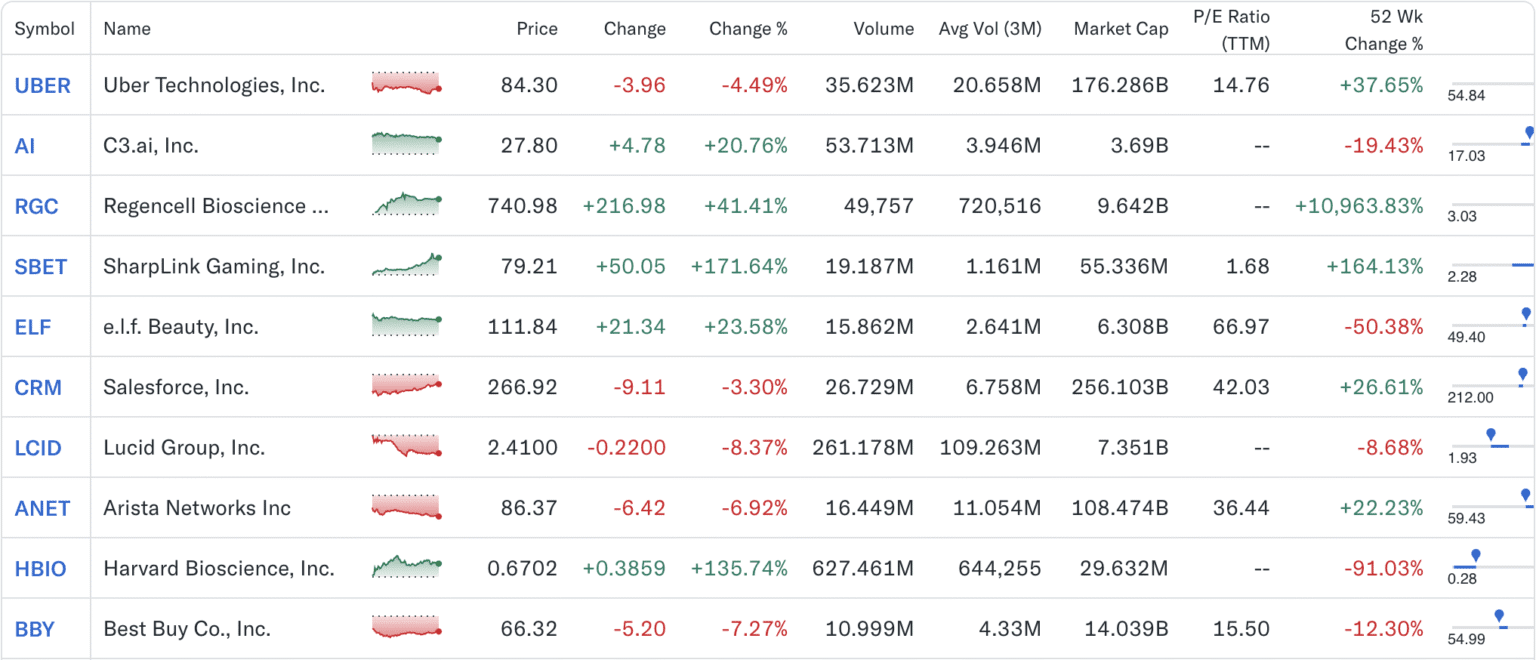Sort the table by the Price column
The height and width of the screenshot is (660, 1536).
pyautogui.click(x=537, y=29)
